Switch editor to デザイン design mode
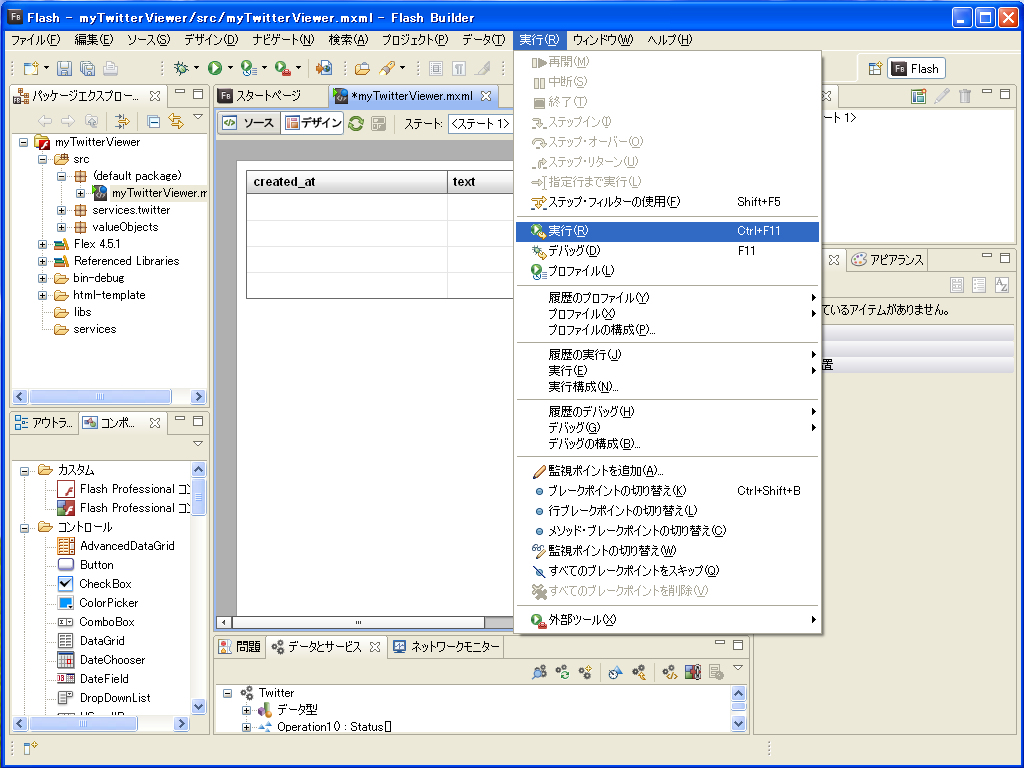The height and width of the screenshot is (768, 1024). tap(313, 123)
